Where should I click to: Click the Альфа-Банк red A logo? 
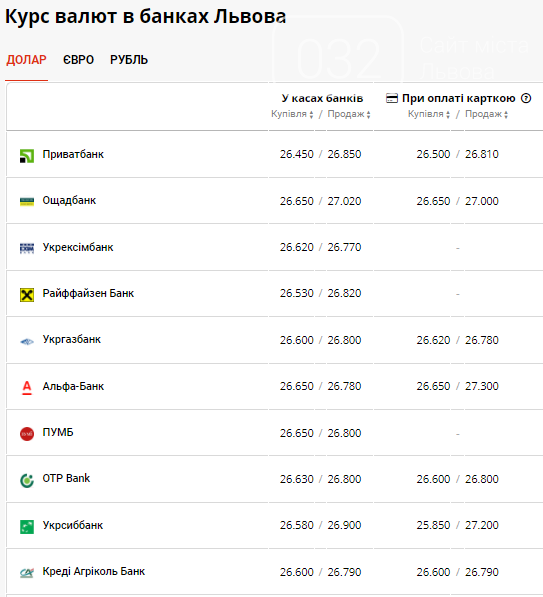click(x=27, y=388)
